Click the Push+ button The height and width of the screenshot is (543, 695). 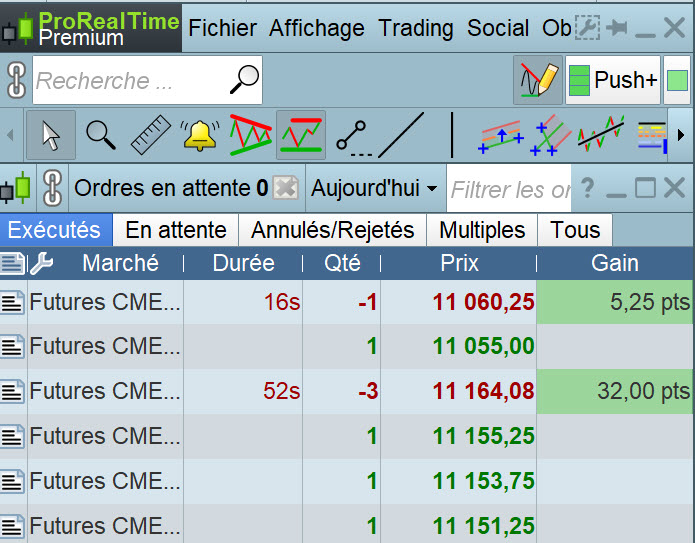point(613,80)
